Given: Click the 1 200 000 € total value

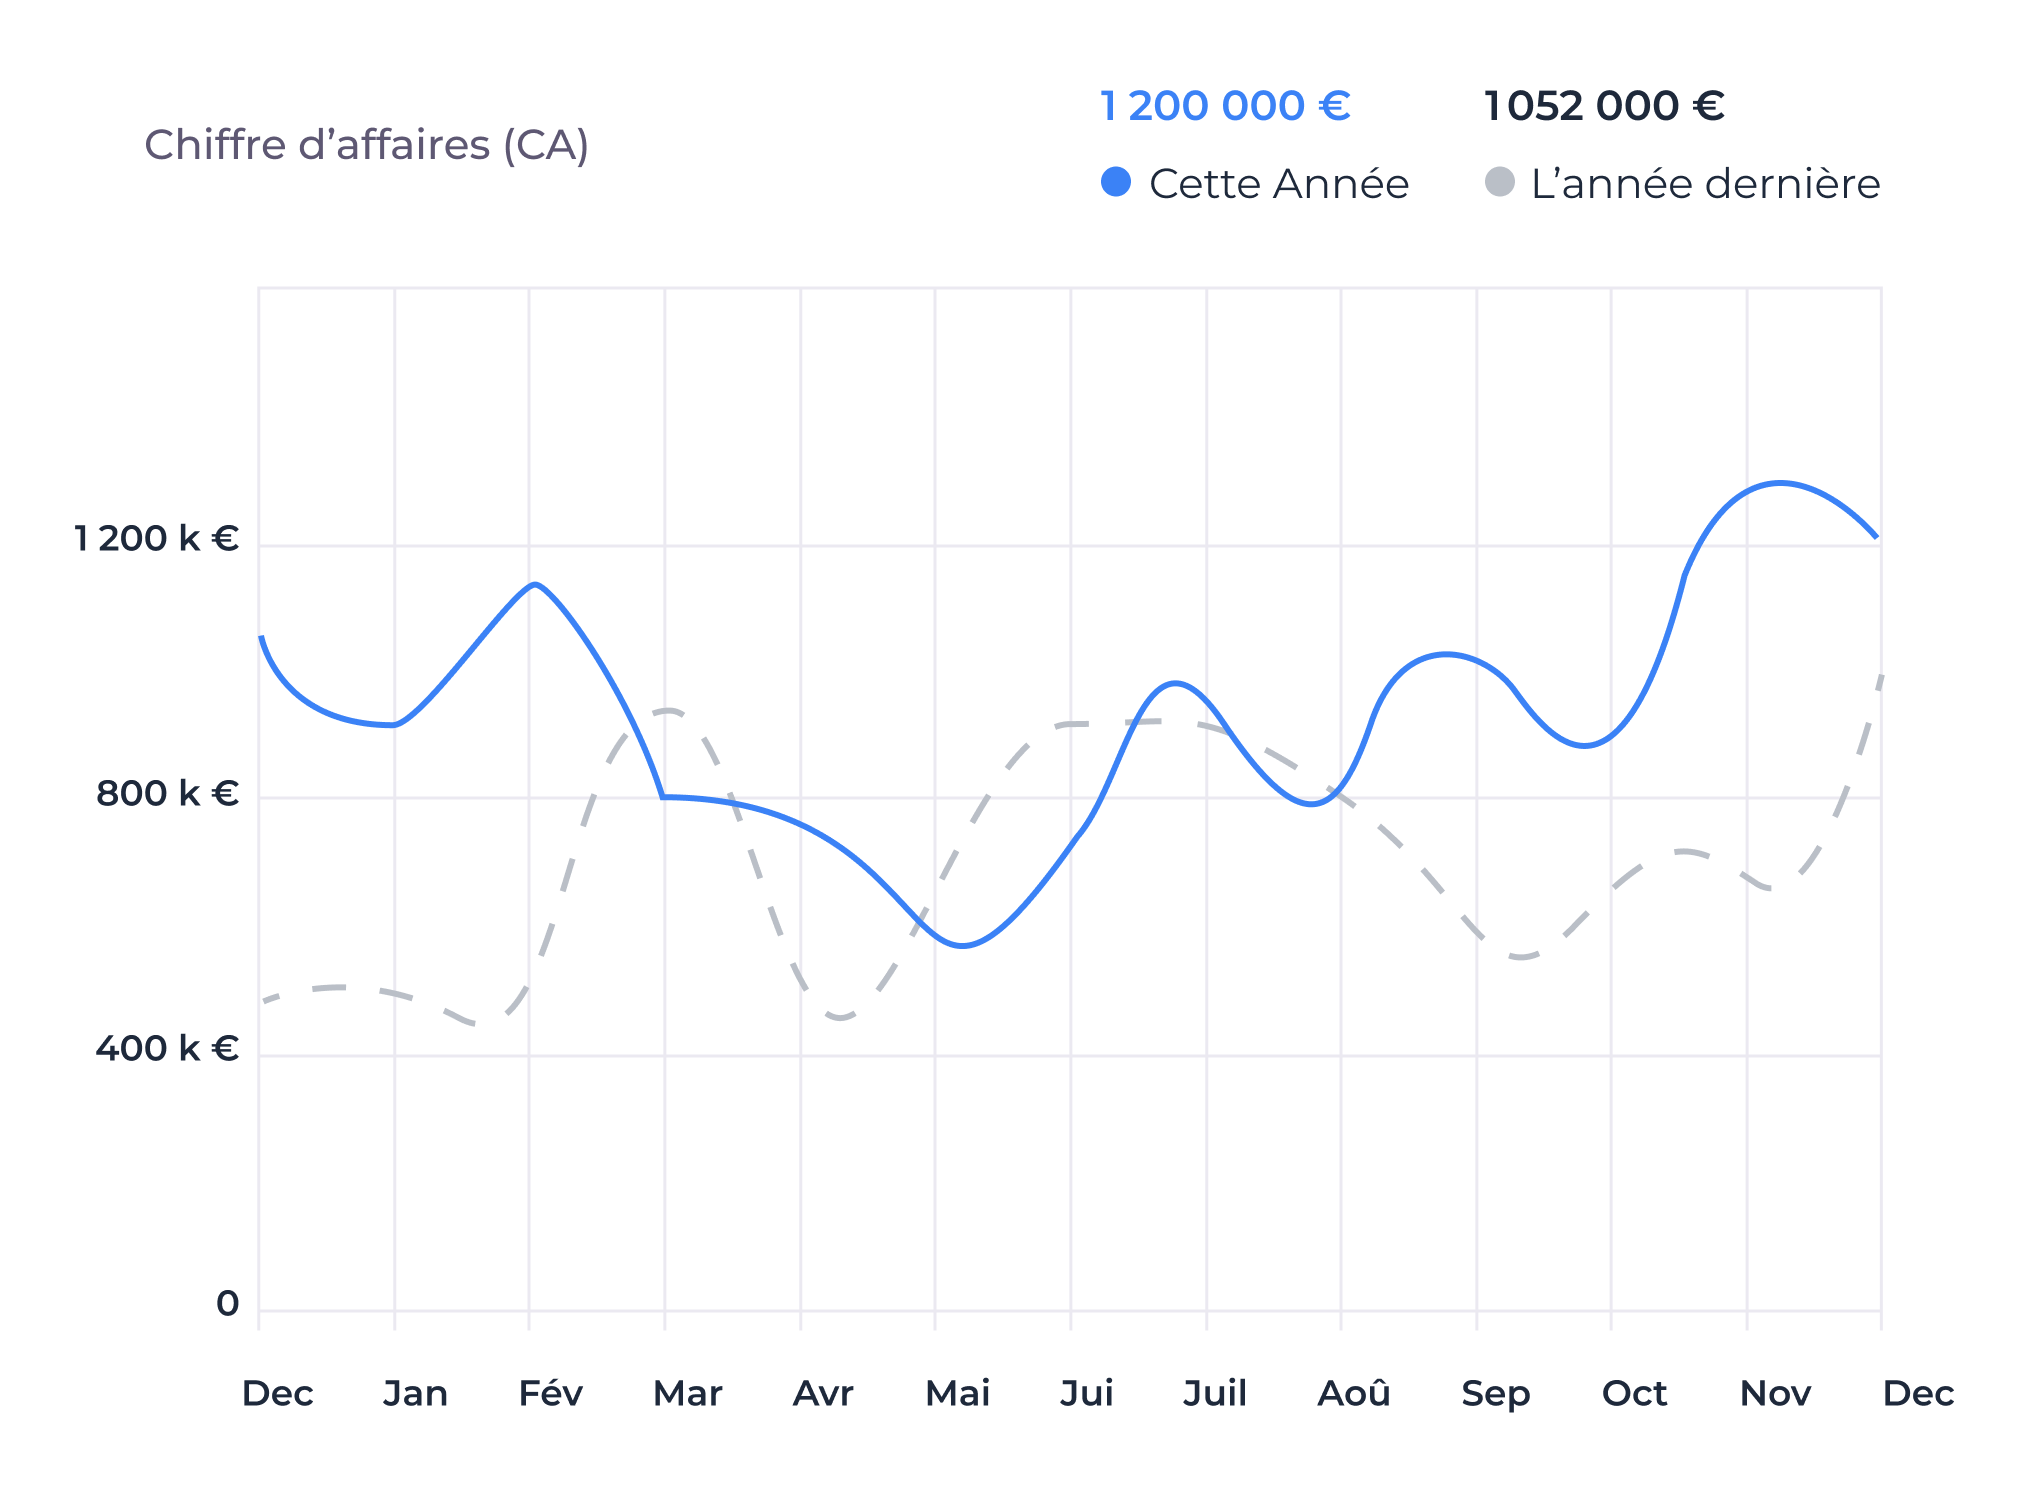Looking at the screenshot, I should coord(1225,106).
